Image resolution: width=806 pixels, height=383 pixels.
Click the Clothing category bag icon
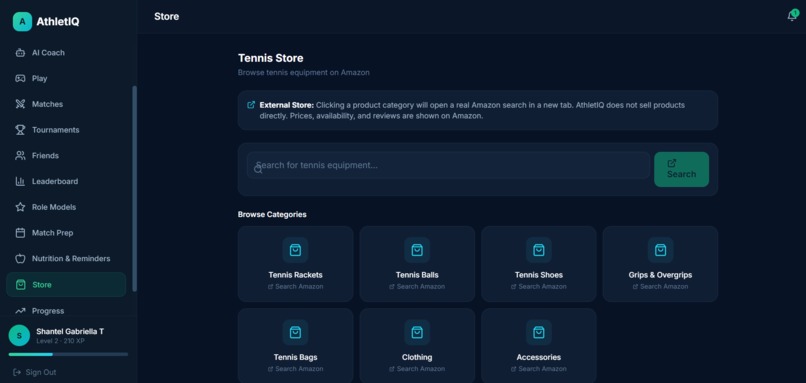click(417, 332)
